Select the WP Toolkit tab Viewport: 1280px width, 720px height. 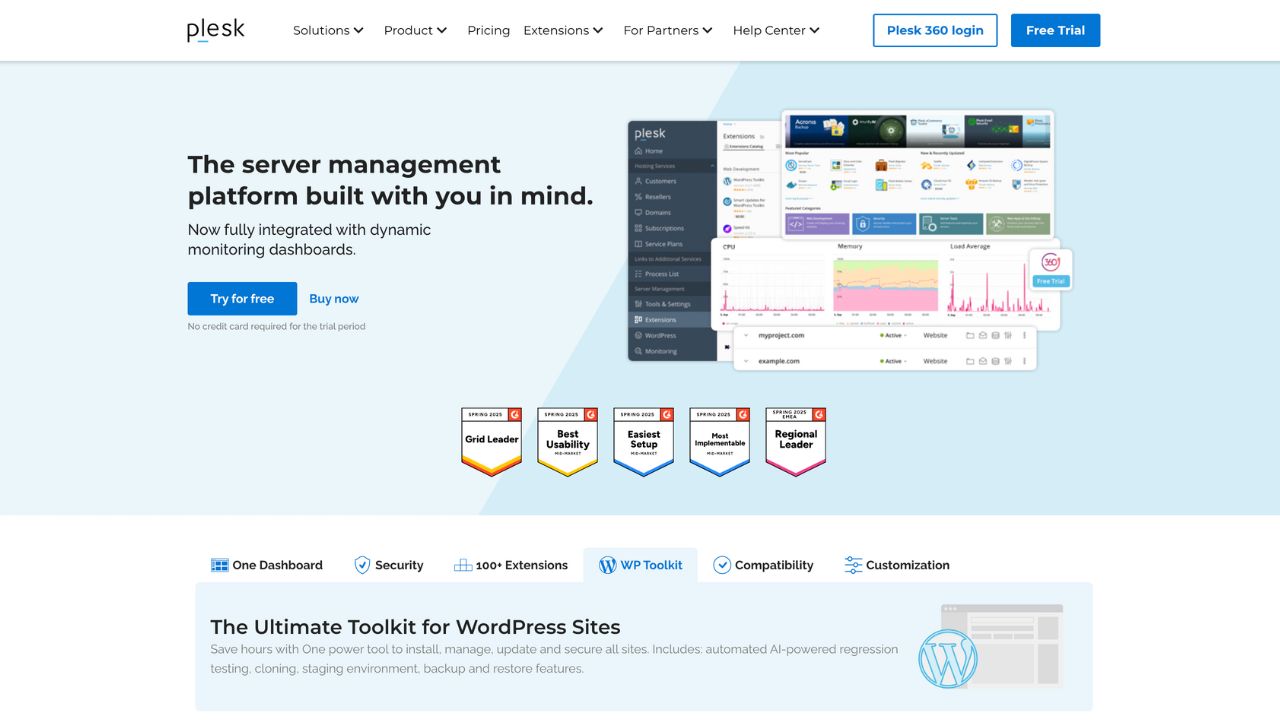[641, 565]
